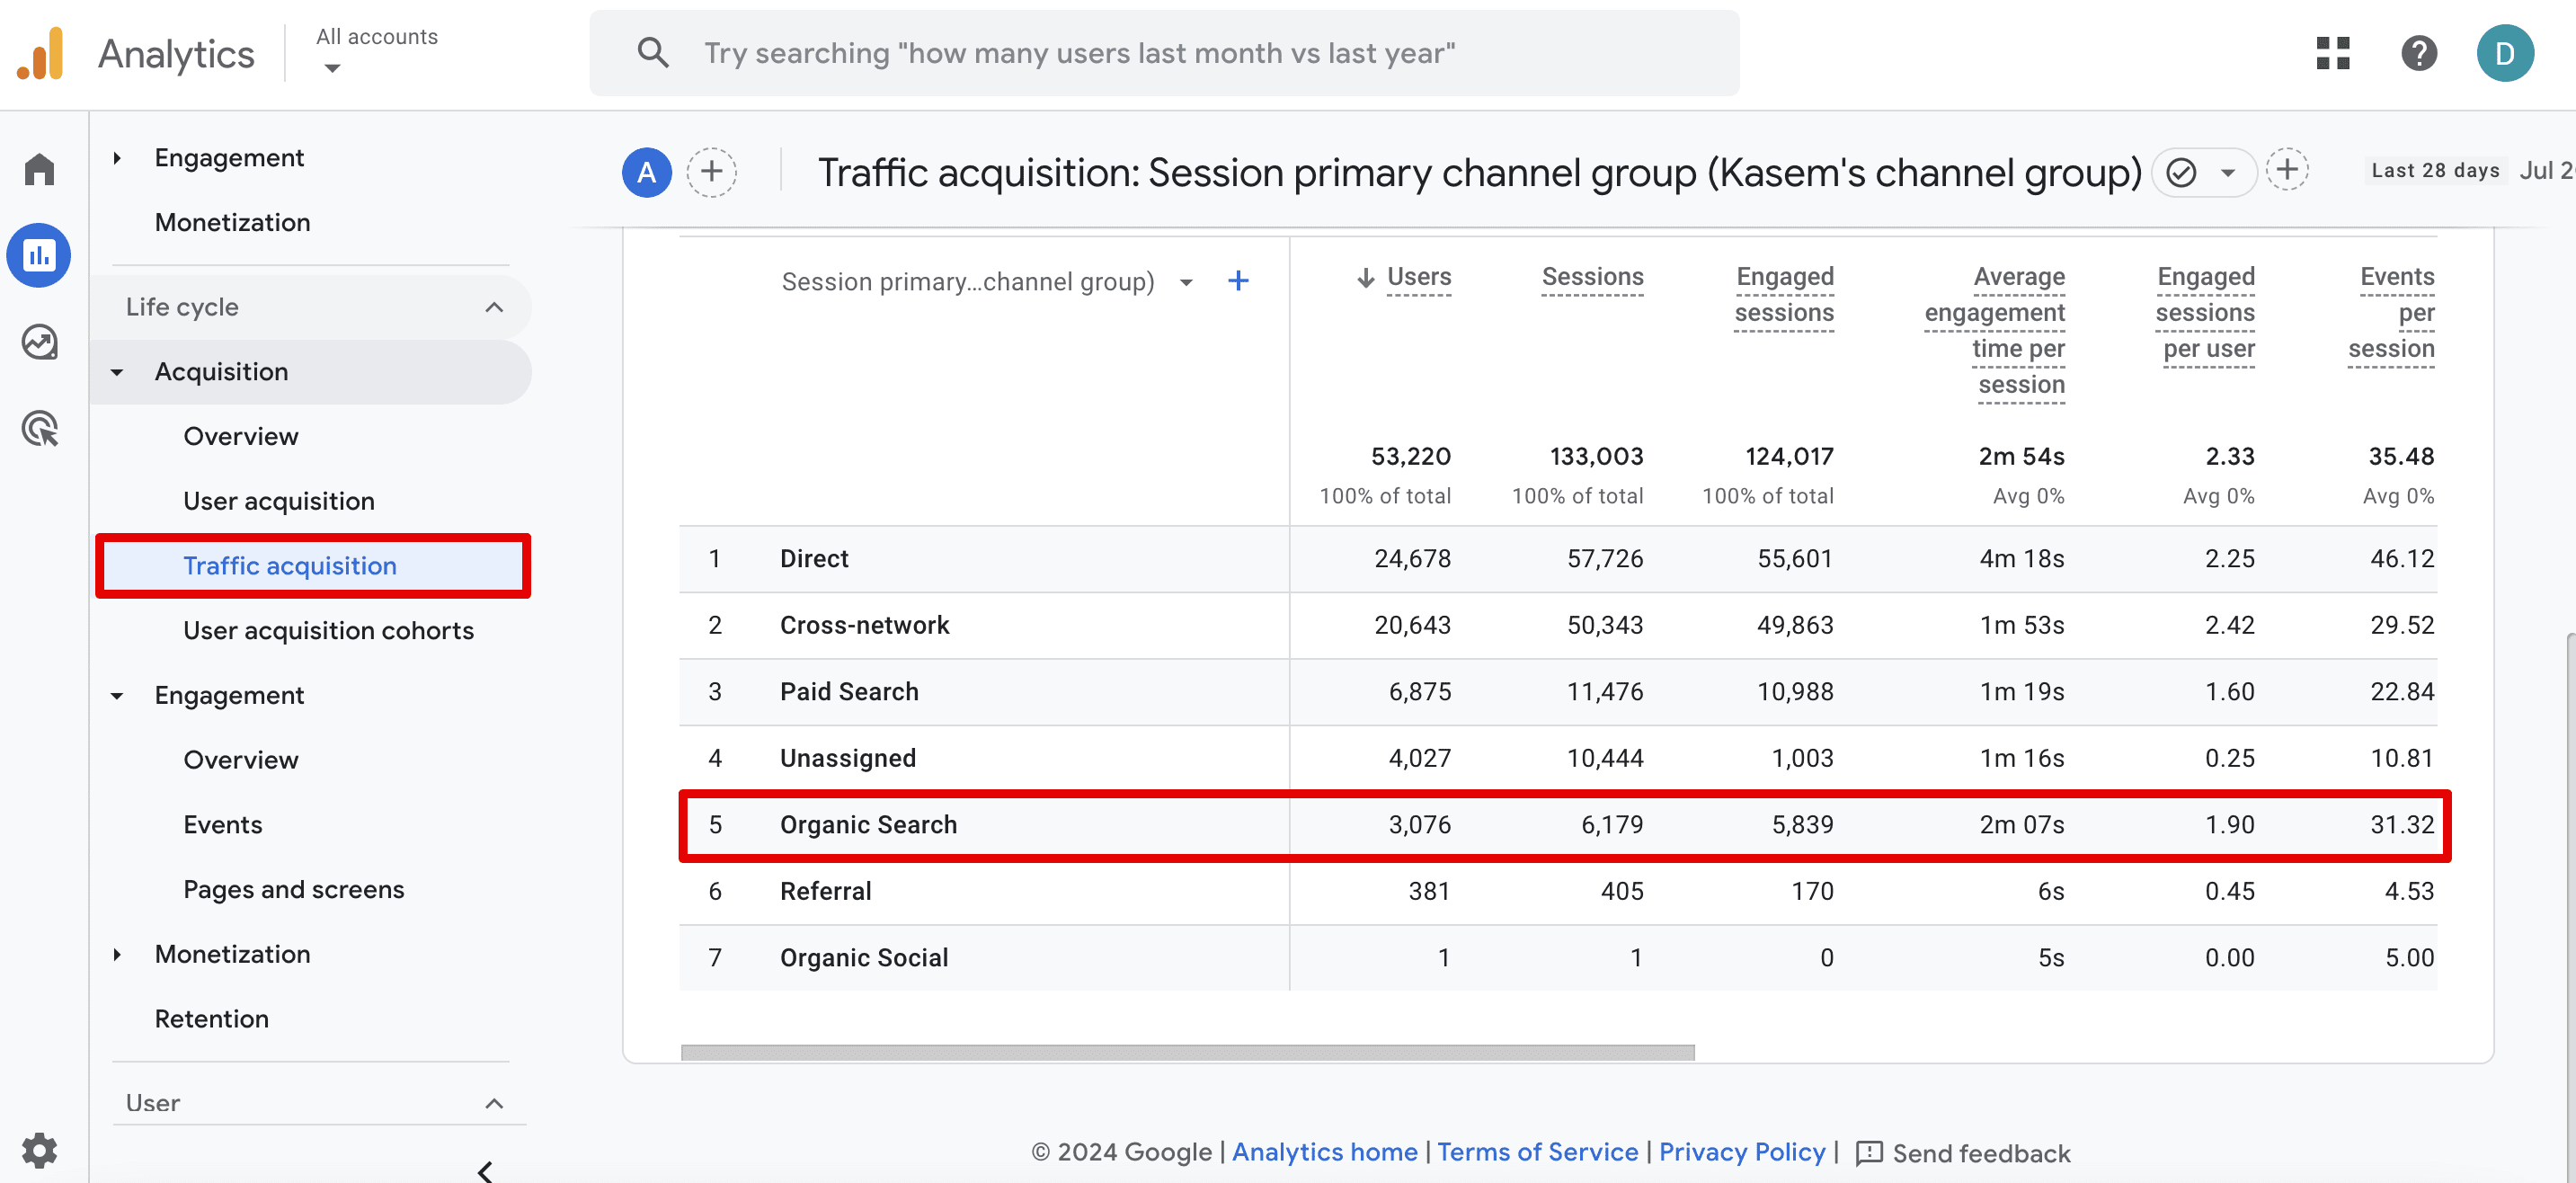Open the Explore icon in left rail

pos(39,342)
